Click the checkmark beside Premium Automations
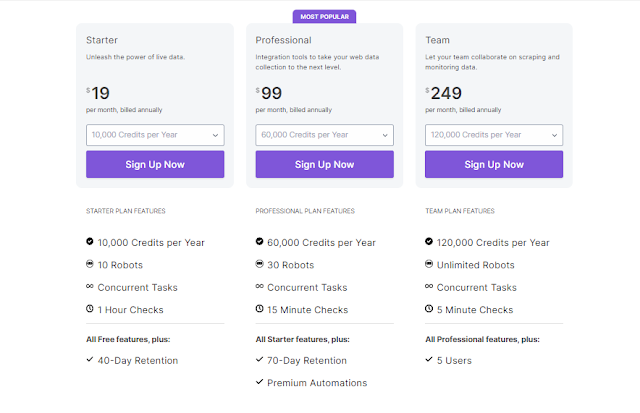The width and height of the screenshot is (640, 413). pyautogui.click(x=260, y=382)
